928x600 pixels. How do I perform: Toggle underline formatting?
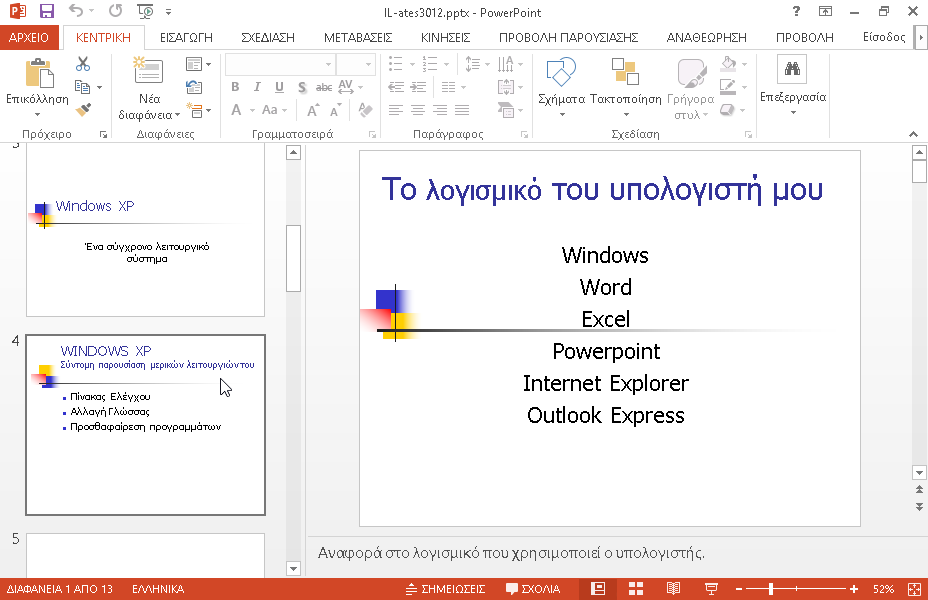coord(279,87)
